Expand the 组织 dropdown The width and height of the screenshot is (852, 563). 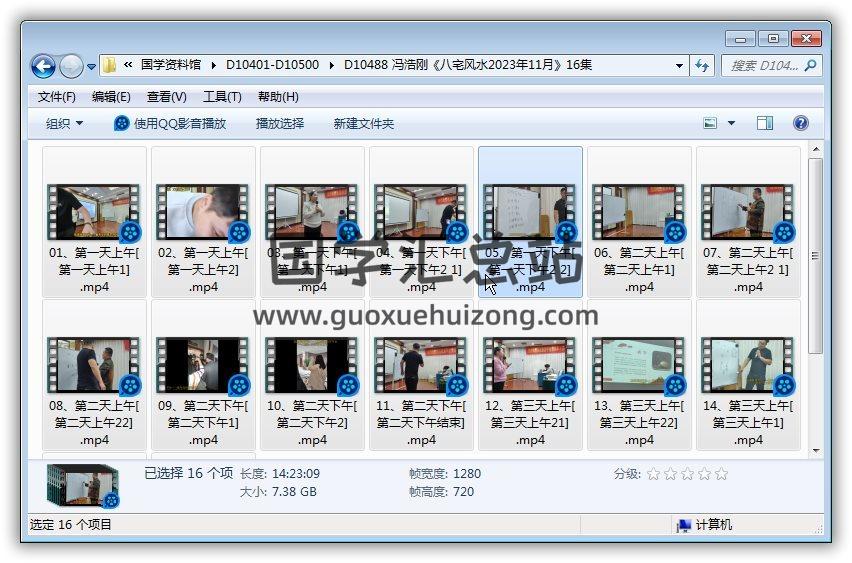[65, 123]
